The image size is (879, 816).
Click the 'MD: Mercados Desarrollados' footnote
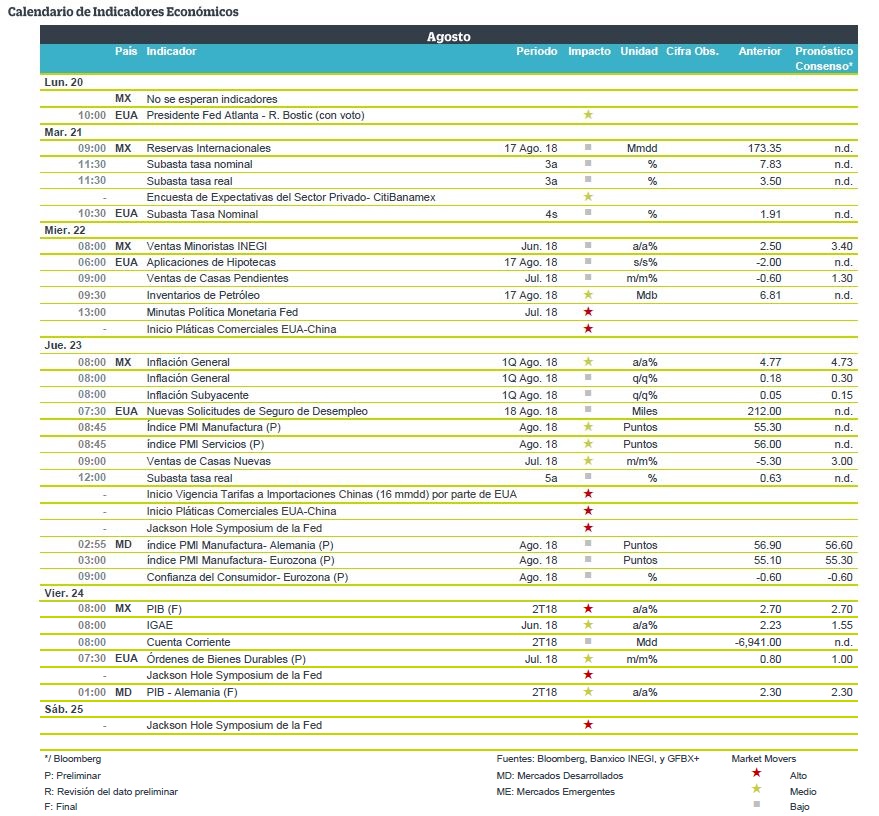[x=559, y=776]
